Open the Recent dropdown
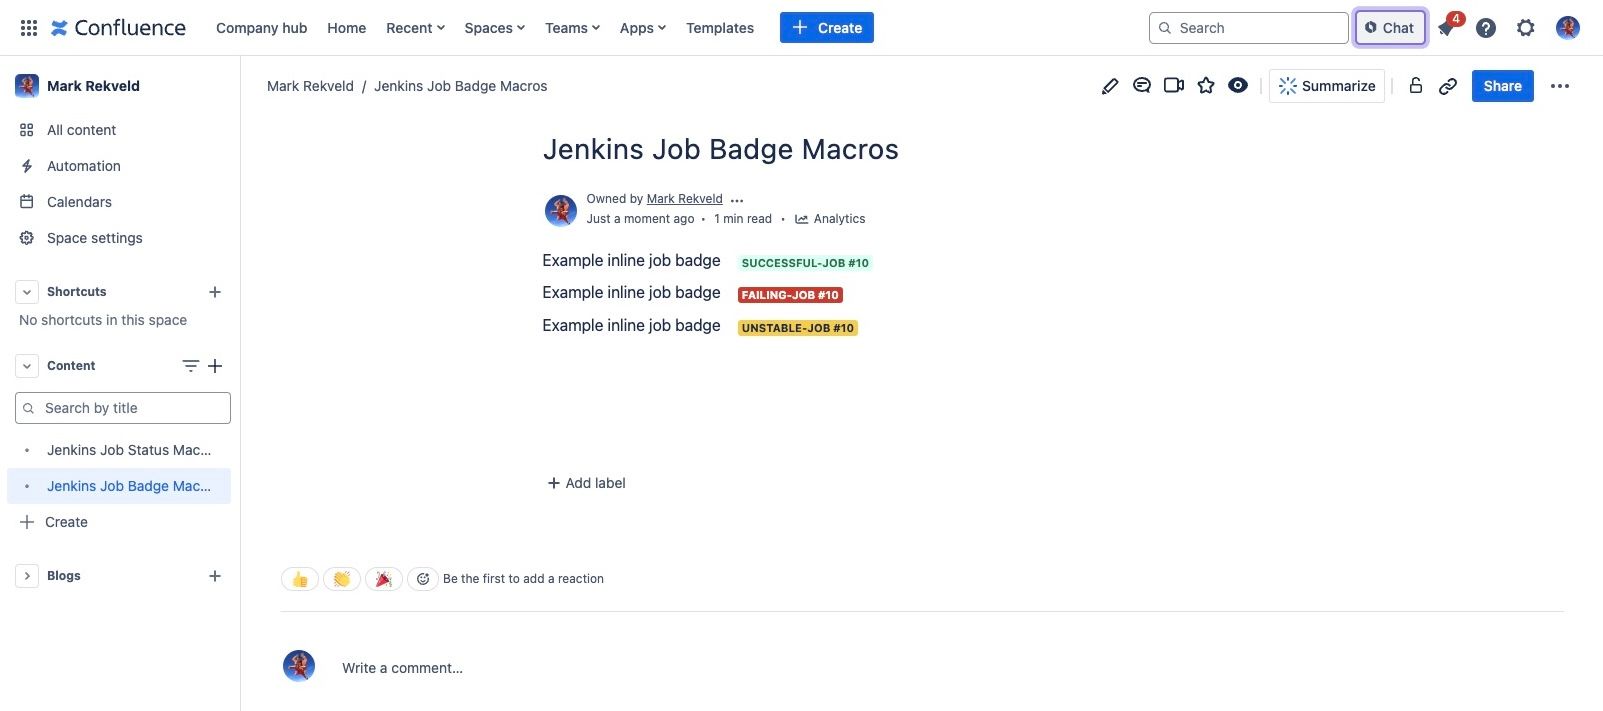The image size is (1603, 711). [415, 28]
